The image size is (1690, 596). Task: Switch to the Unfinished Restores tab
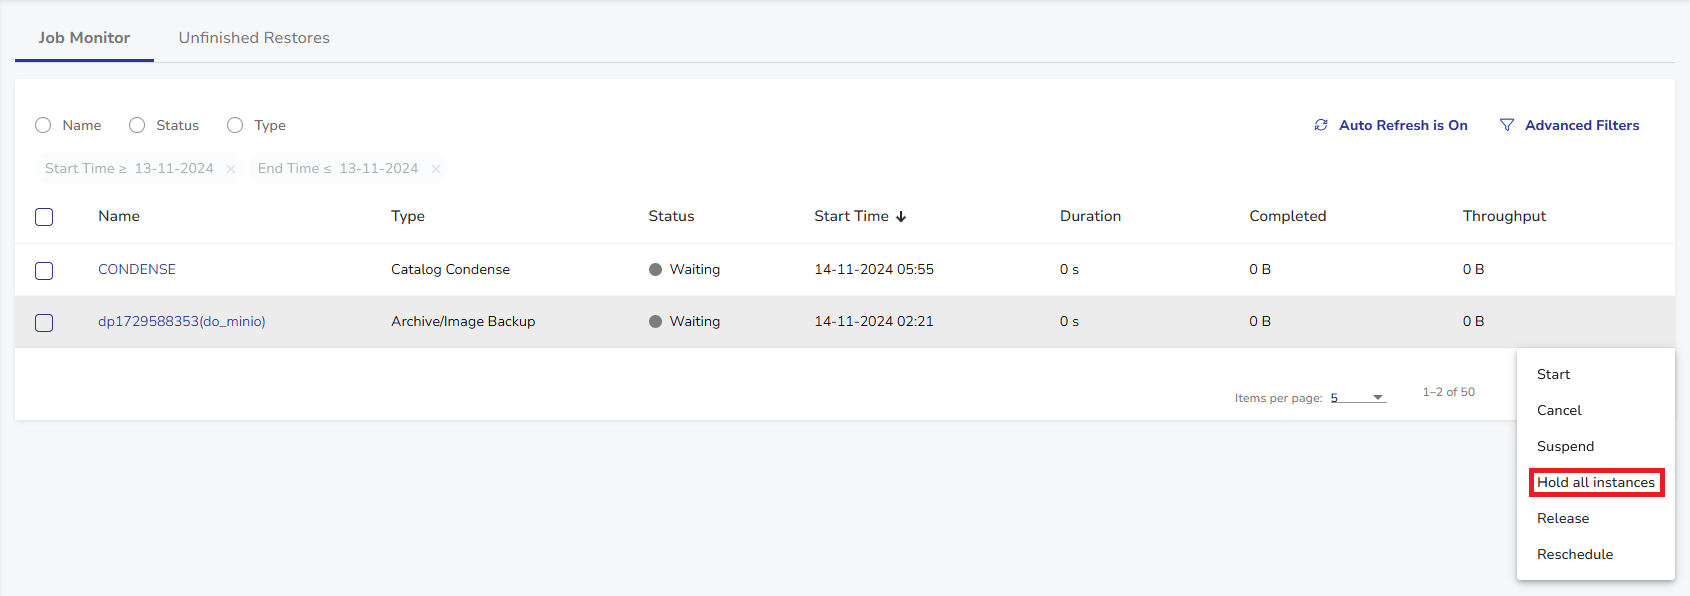click(x=254, y=38)
